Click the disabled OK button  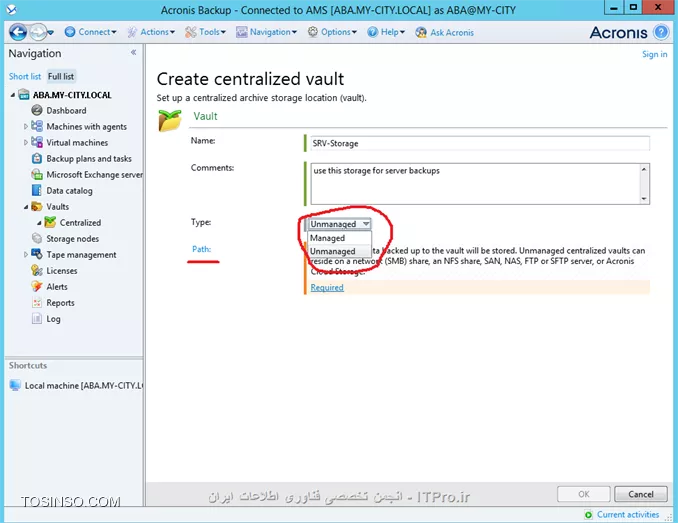click(x=584, y=494)
